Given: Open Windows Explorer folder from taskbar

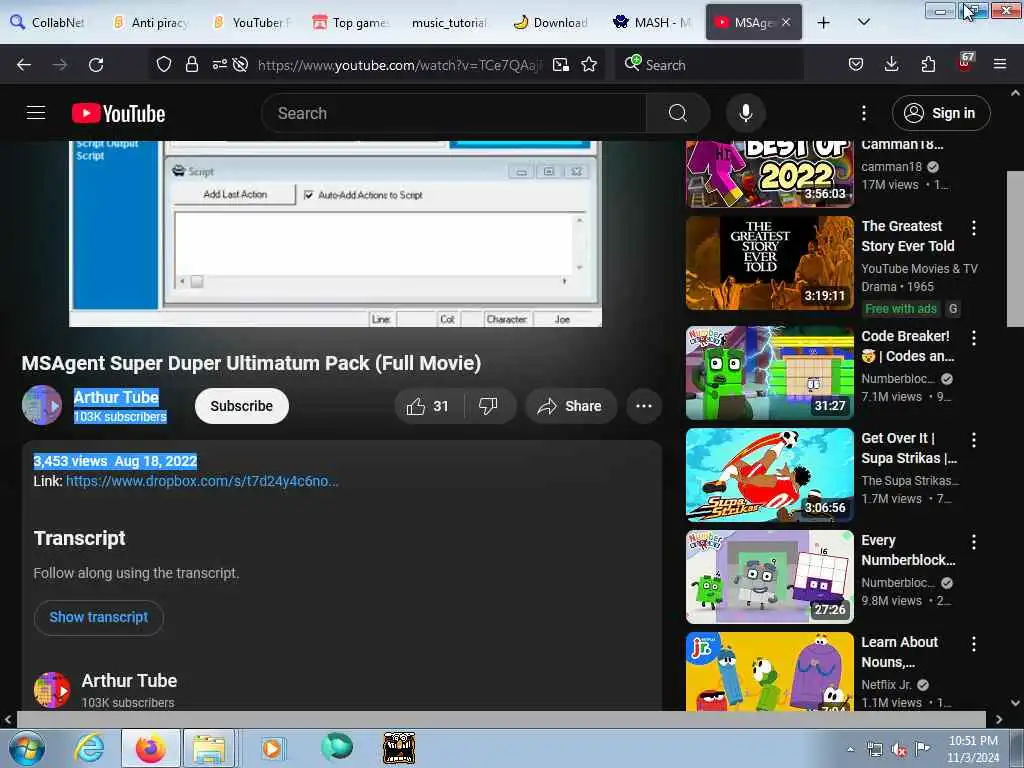Looking at the screenshot, I should (x=208, y=748).
